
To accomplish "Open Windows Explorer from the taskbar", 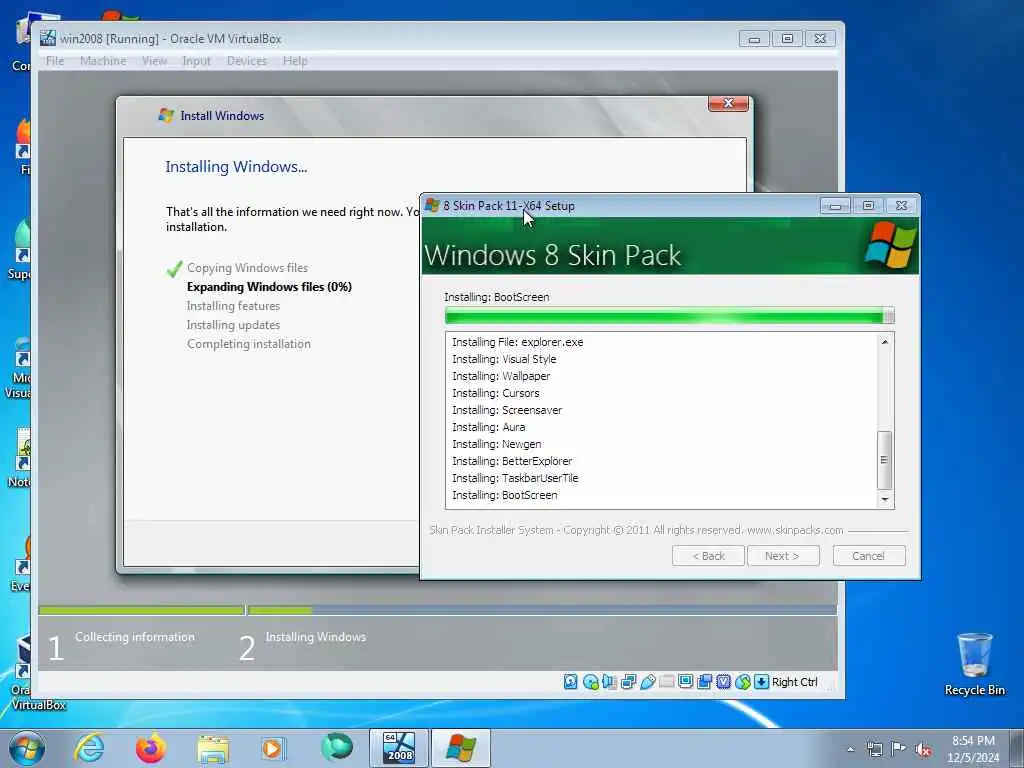I will [x=213, y=749].
